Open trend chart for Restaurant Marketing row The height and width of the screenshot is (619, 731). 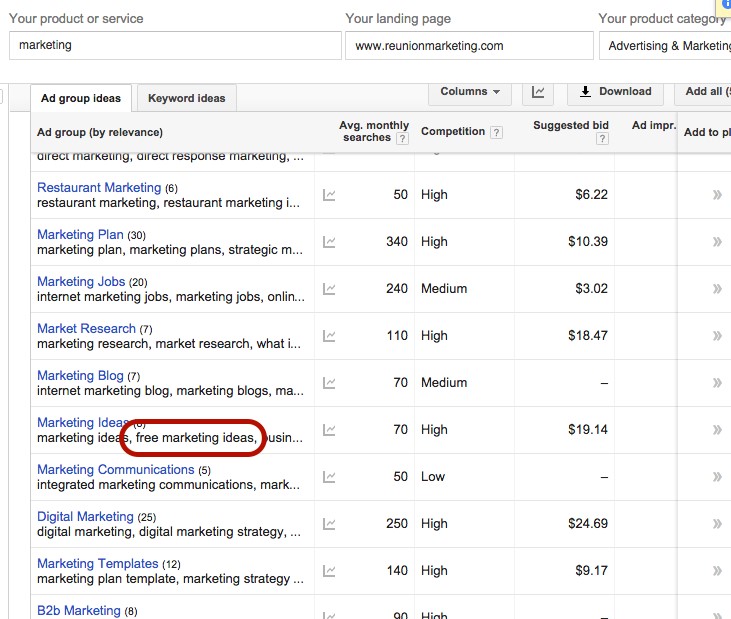[329, 195]
